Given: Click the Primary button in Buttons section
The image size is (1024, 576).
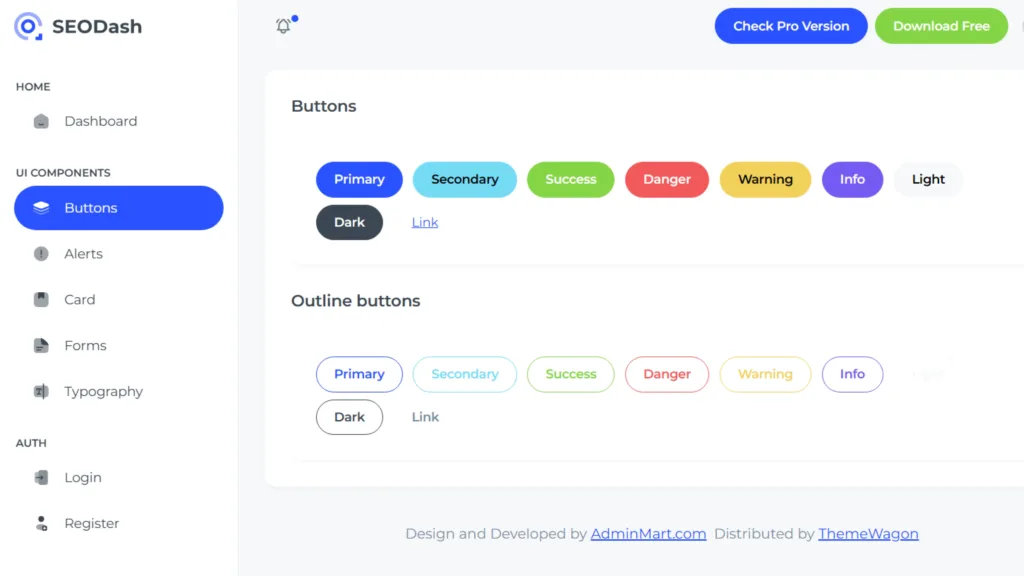Looking at the screenshot, I should tap(359, 179).
